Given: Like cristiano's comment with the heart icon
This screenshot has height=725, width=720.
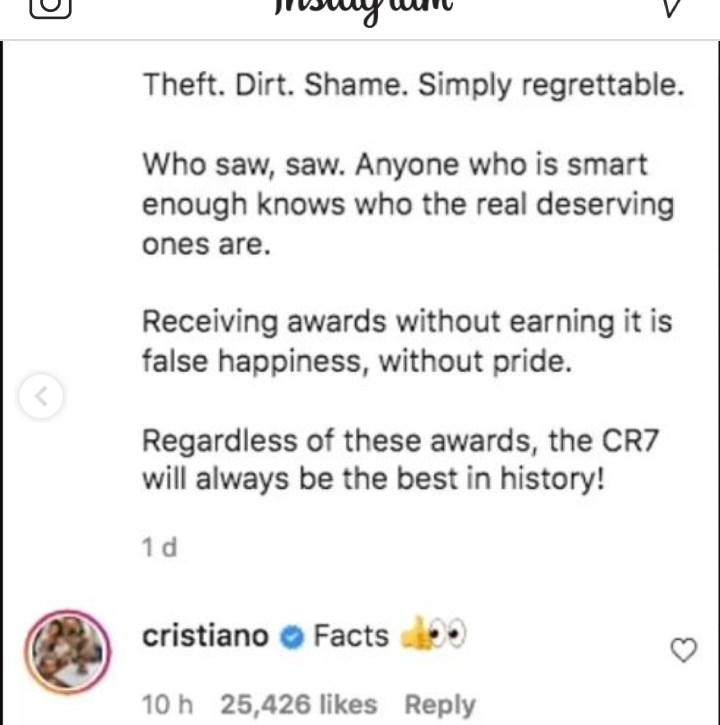Looking at the screenshot, I should (683, 650).
